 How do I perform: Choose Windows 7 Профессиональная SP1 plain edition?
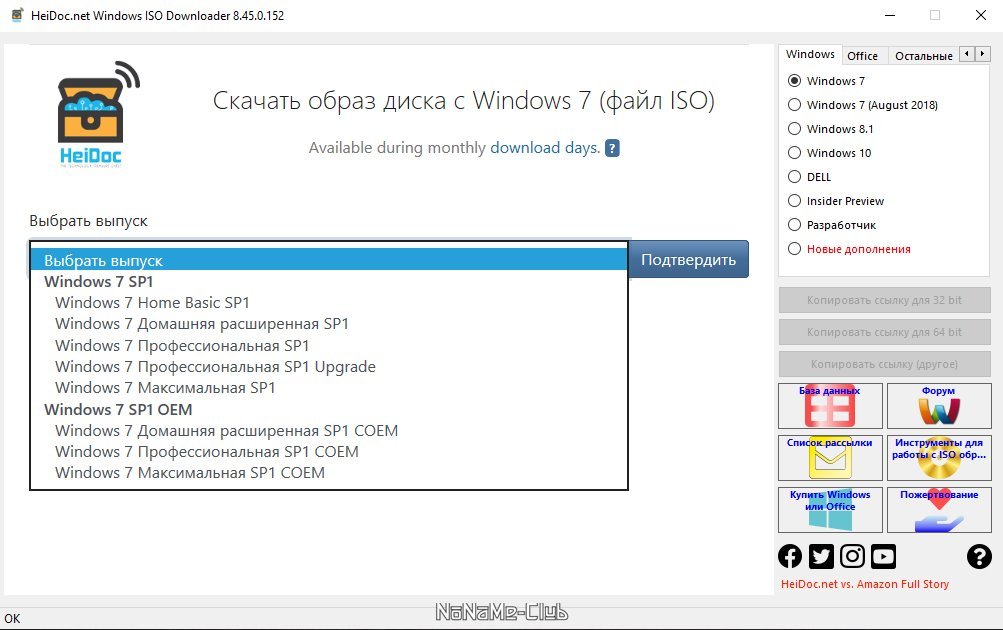click(329, 345)
